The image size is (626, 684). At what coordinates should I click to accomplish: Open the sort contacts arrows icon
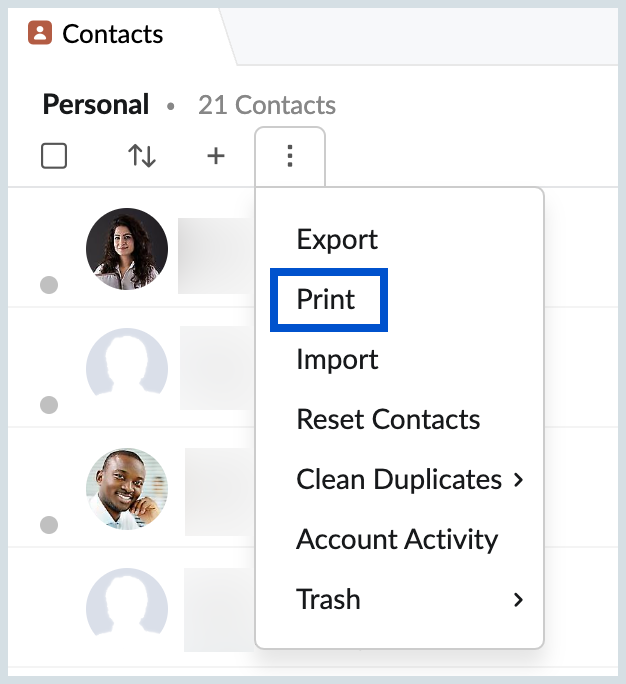point(142,156)
